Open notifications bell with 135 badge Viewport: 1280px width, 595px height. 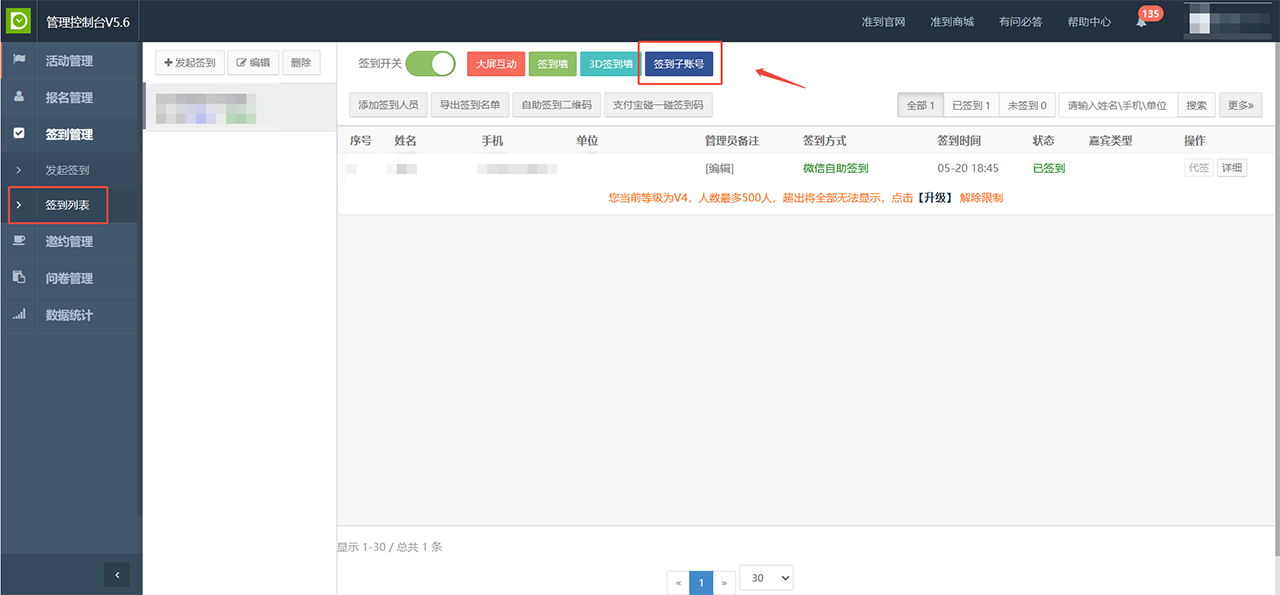click(1141, 21)
